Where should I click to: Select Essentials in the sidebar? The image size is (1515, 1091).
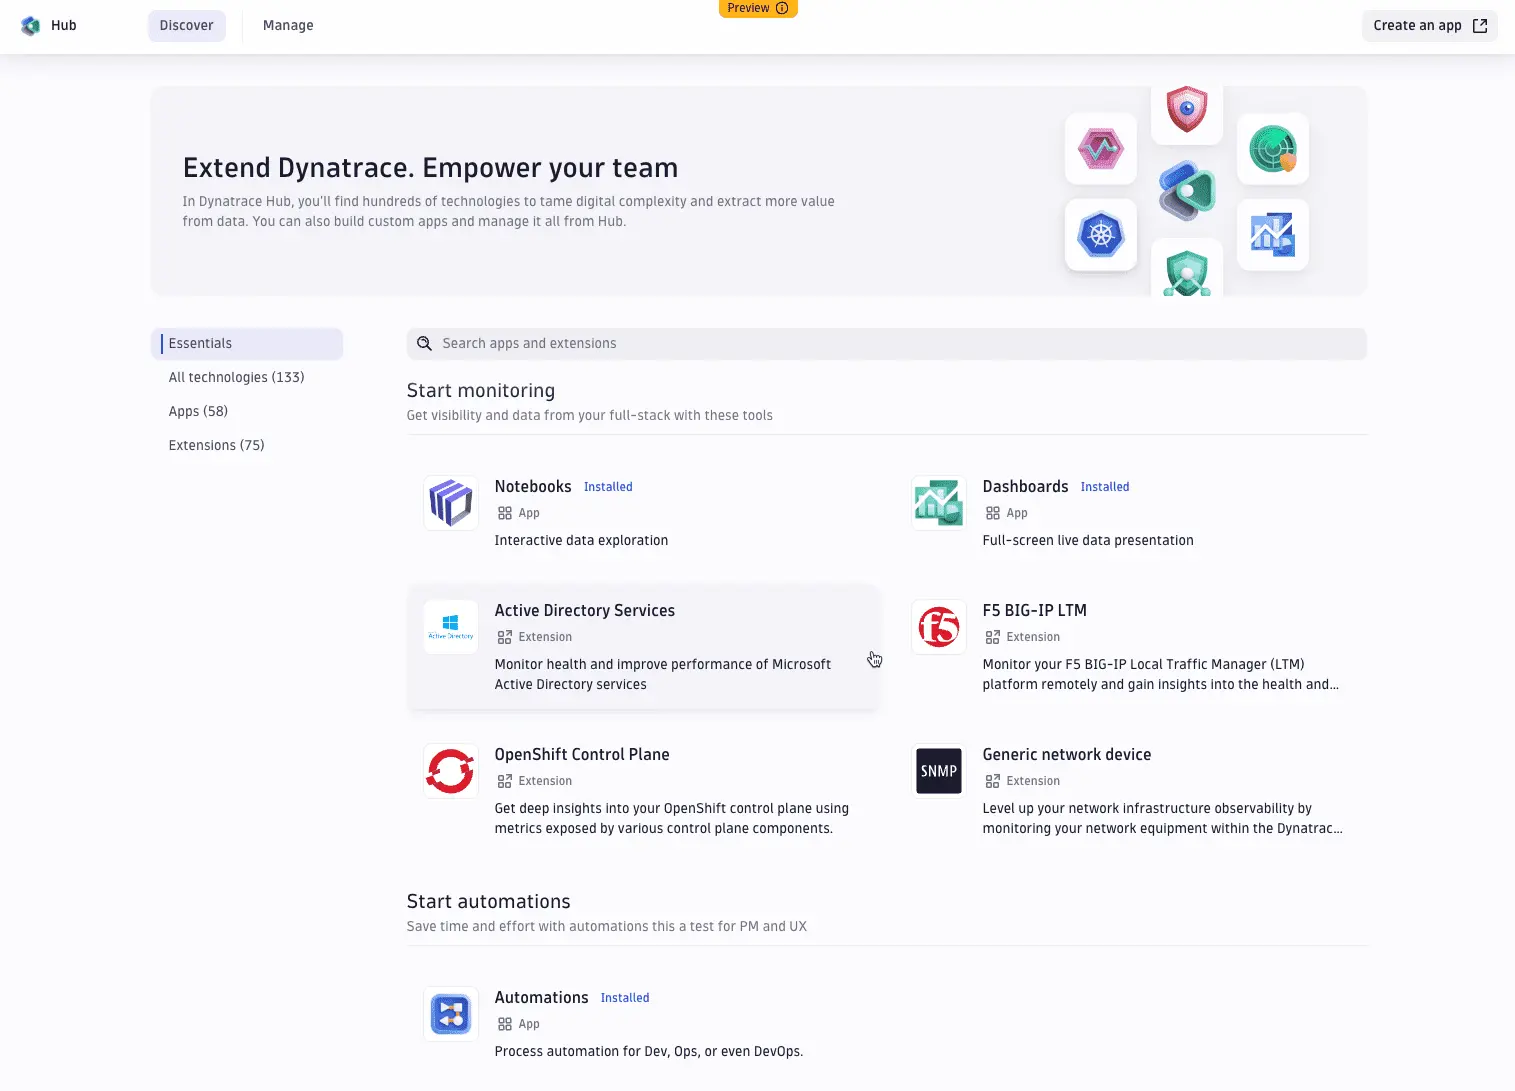247,343
